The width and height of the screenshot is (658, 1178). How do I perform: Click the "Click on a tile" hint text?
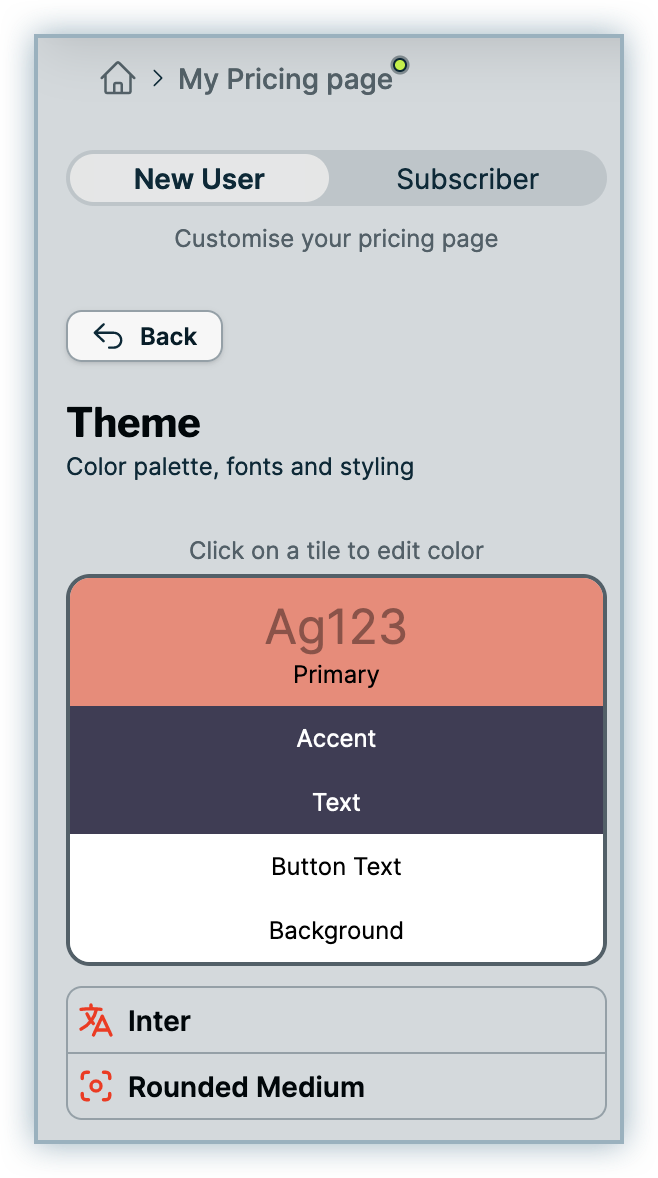pos(336,550)
